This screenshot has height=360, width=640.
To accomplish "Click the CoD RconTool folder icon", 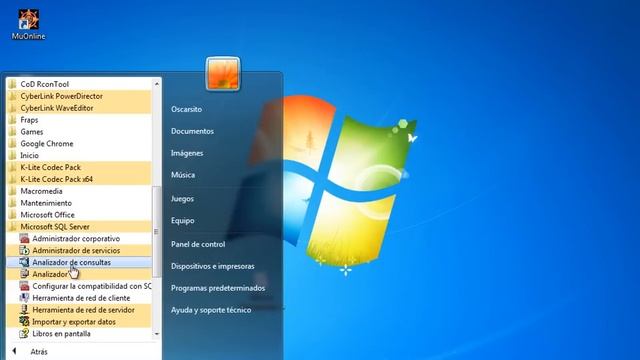I will [x=12, y=84].
